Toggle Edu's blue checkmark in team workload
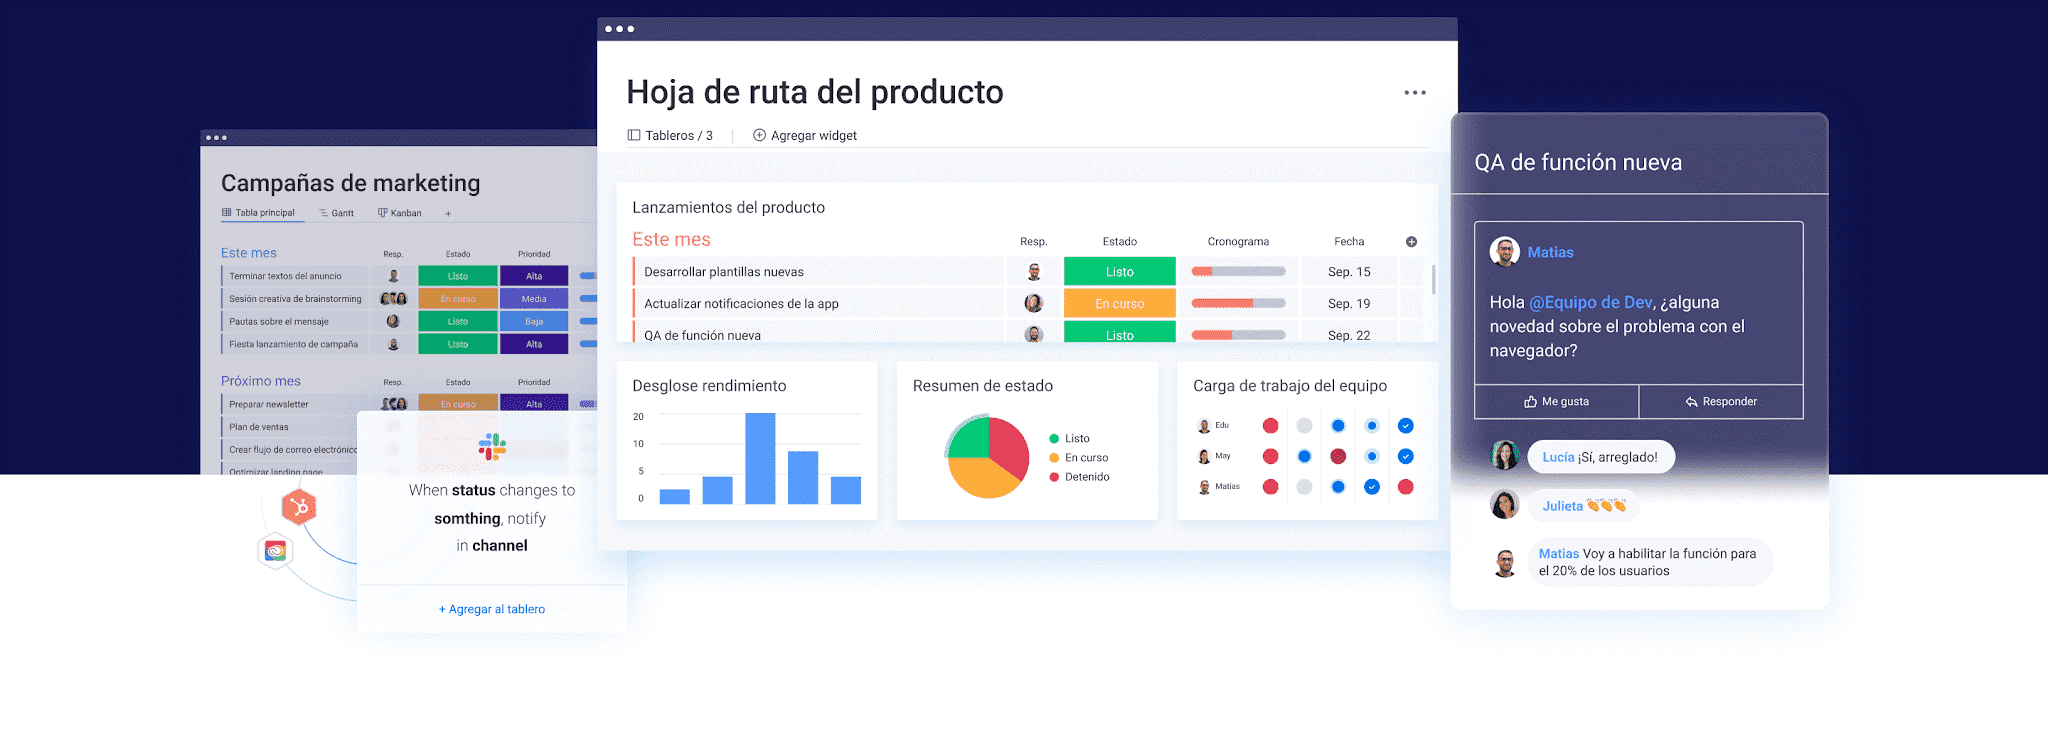The height and width of the screenshot is (732, 2048). 1405,426
